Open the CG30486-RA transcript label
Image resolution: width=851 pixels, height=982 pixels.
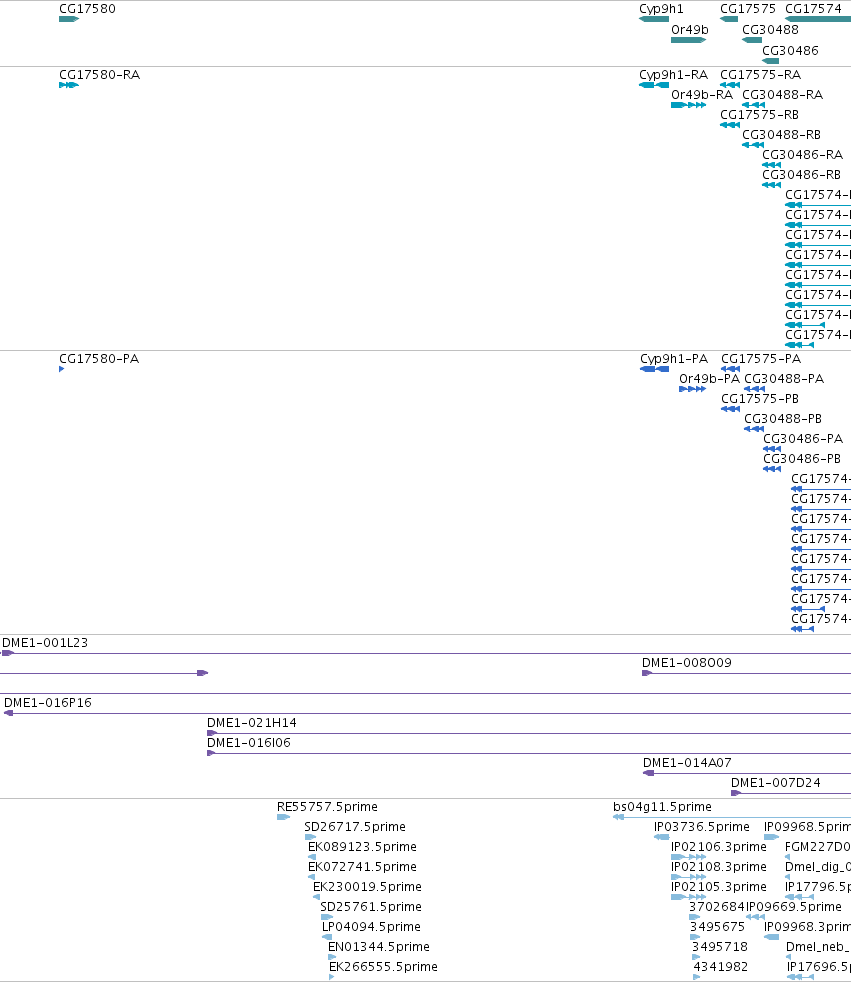point(803,155)
